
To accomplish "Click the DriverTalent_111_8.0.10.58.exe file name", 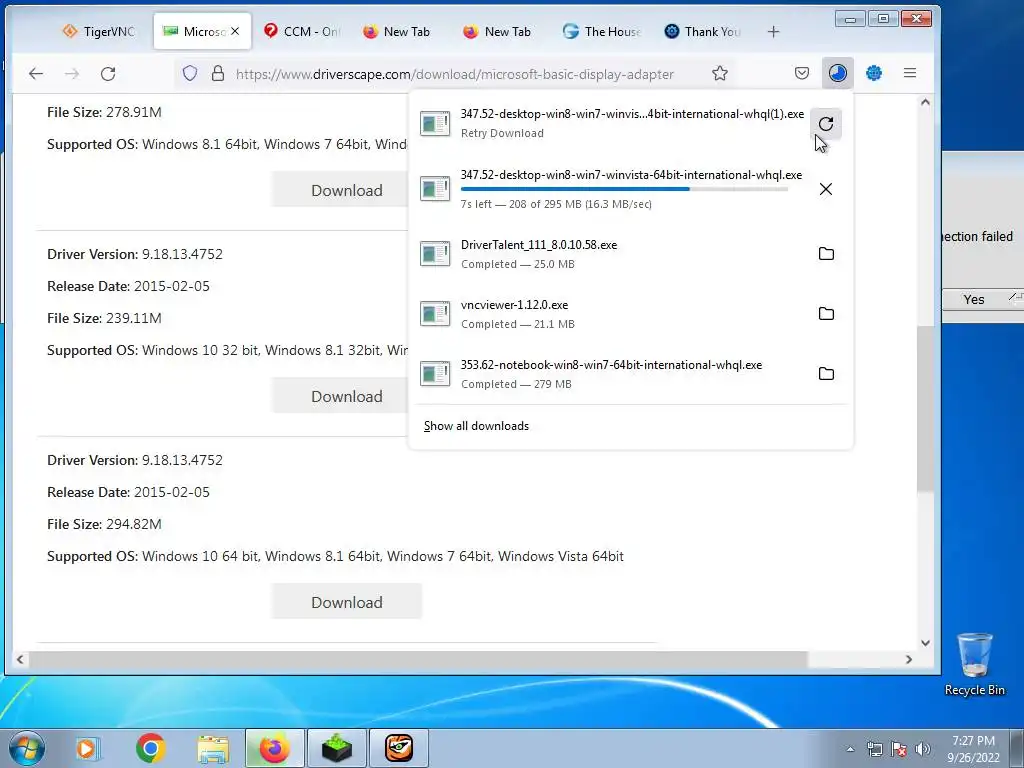I will click(539, 245).
